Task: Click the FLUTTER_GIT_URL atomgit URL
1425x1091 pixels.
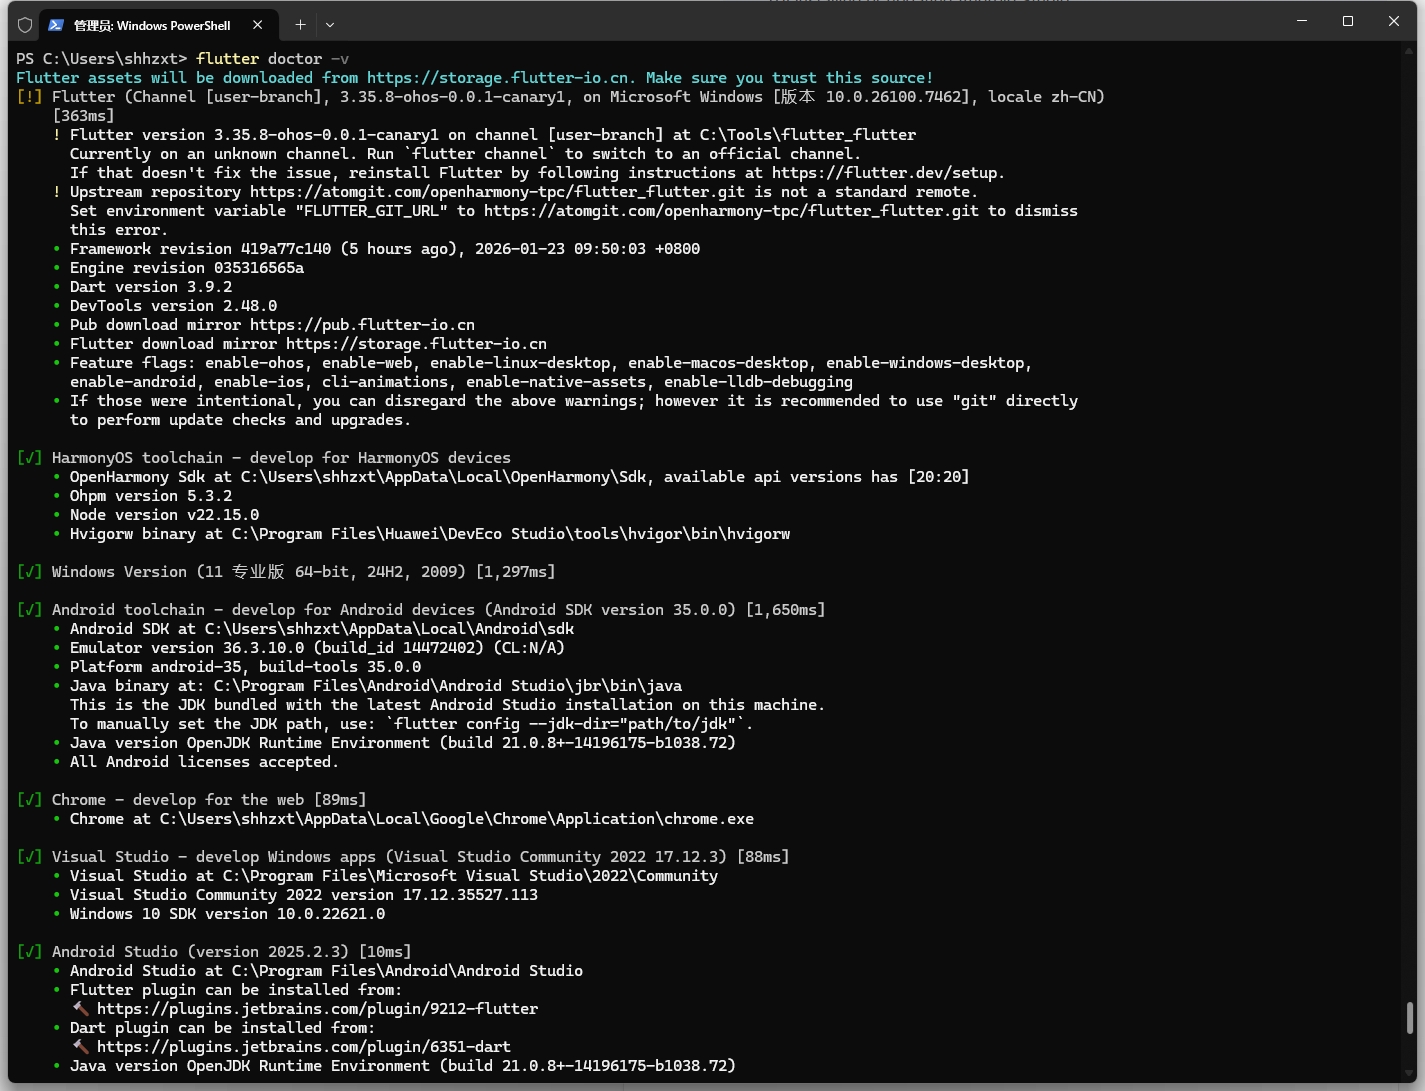Action: [x=731, y=211]
